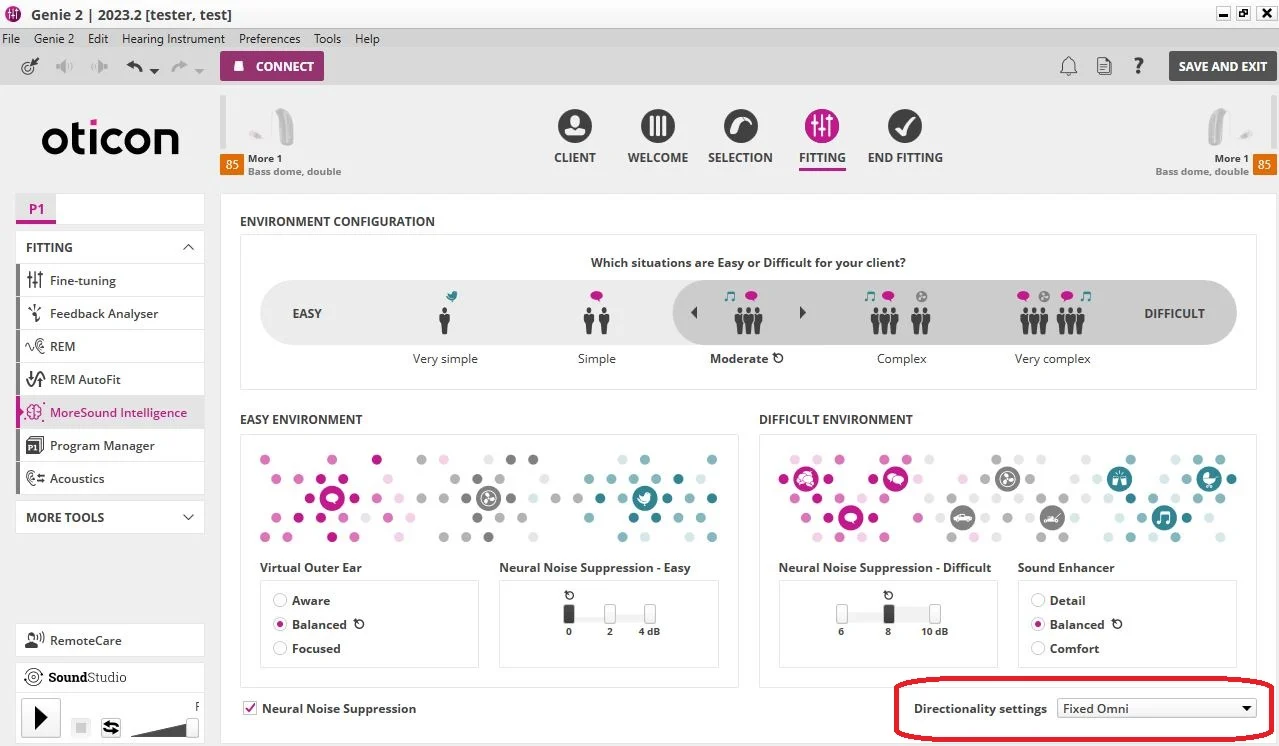Collapse the FITTING section

188,247
